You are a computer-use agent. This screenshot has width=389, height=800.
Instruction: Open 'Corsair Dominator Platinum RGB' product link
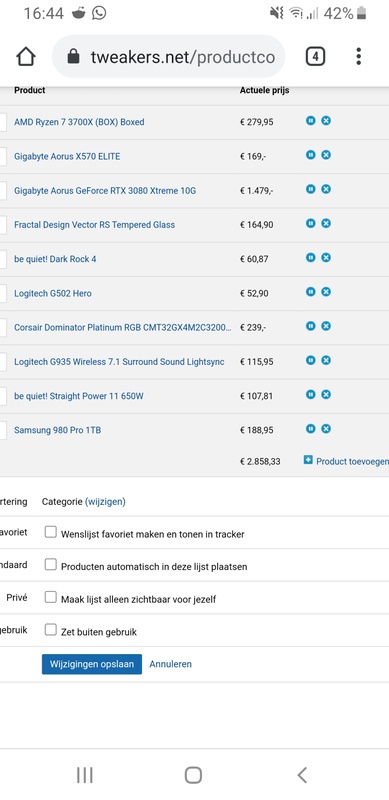click(x=123, y=328)
